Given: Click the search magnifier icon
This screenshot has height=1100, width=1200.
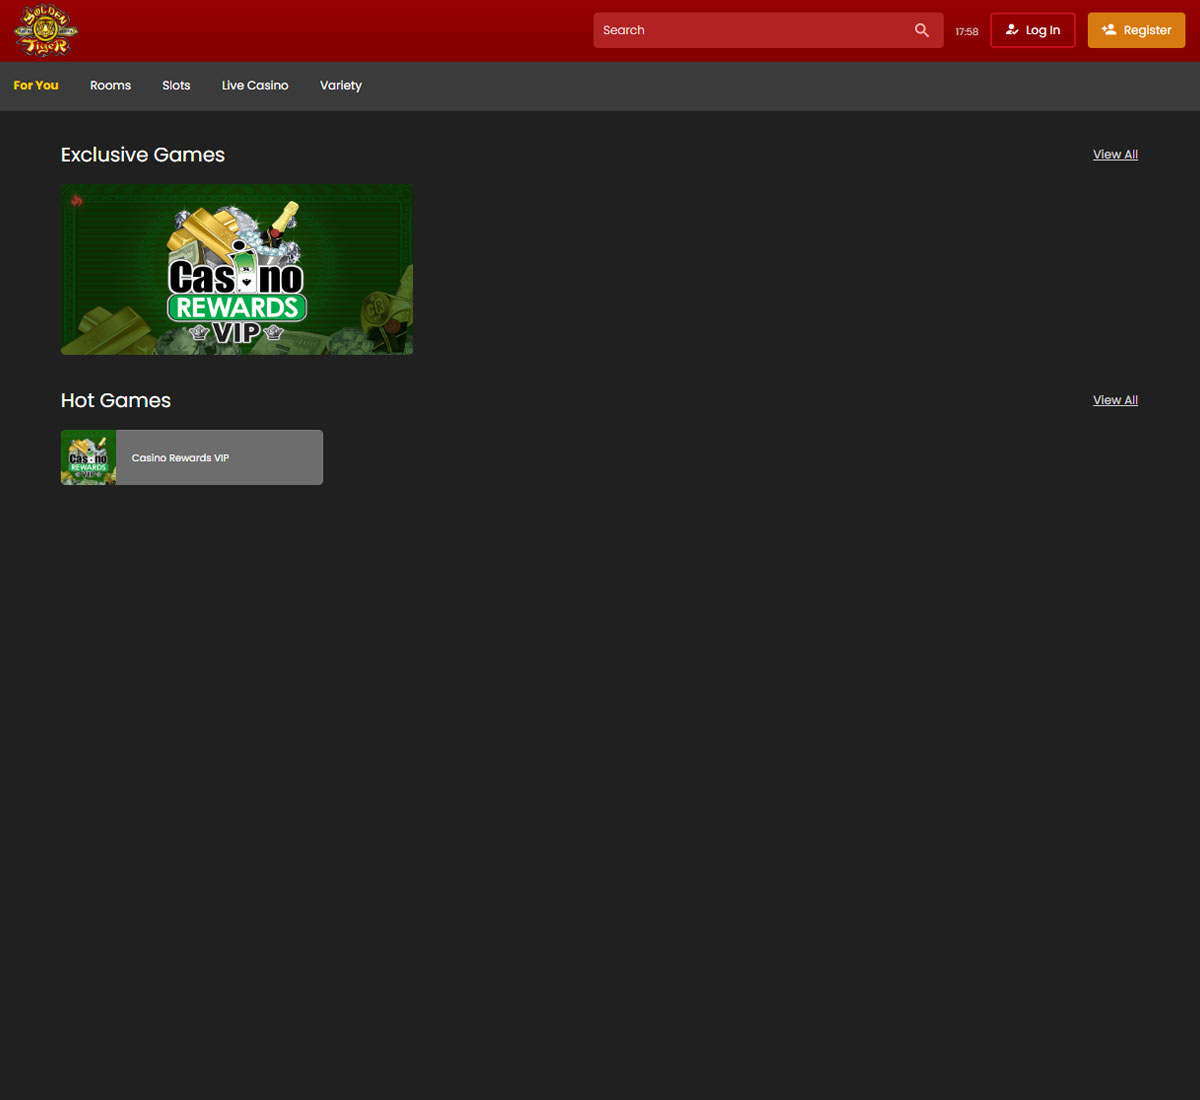Looking at the screenshot, I should pos(921,30).
